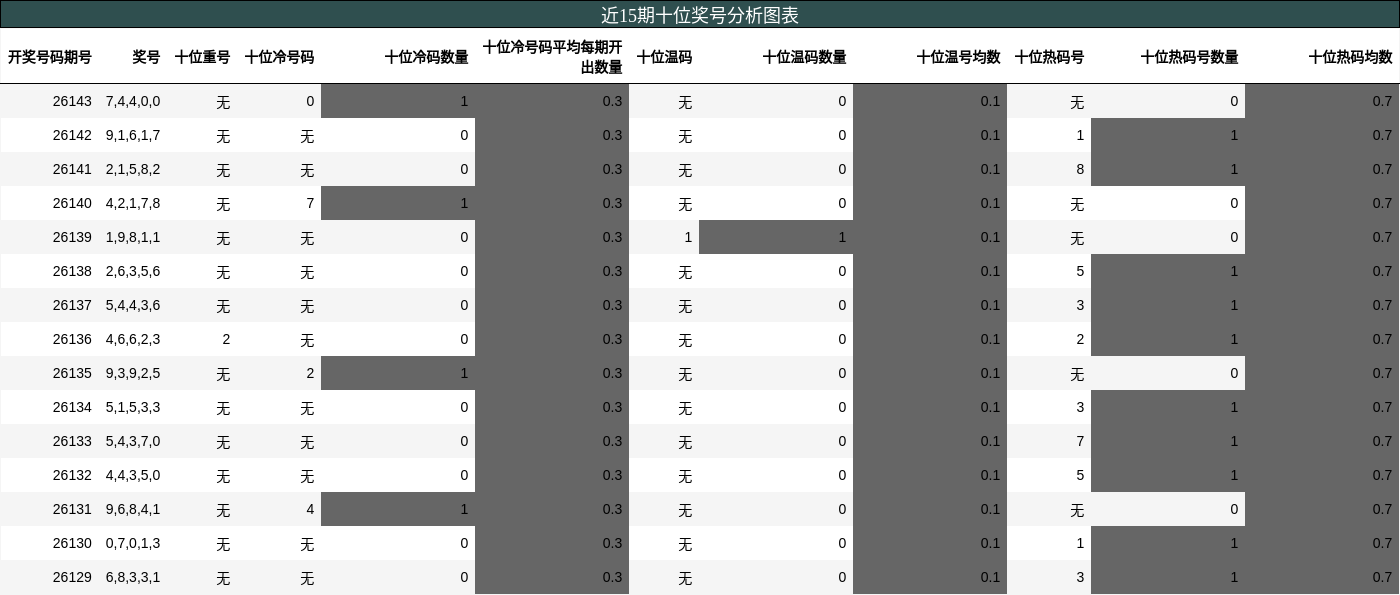This screenshot has height=595, width=1400.
Task: Select the 十位温号均数 column header
Action: click(x=958, y=57)
